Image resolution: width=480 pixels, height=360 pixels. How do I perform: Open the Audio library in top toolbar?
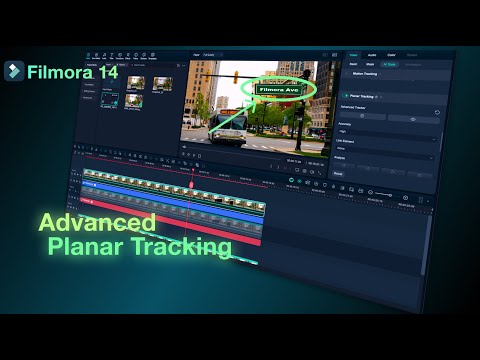(x=104, y=56)
